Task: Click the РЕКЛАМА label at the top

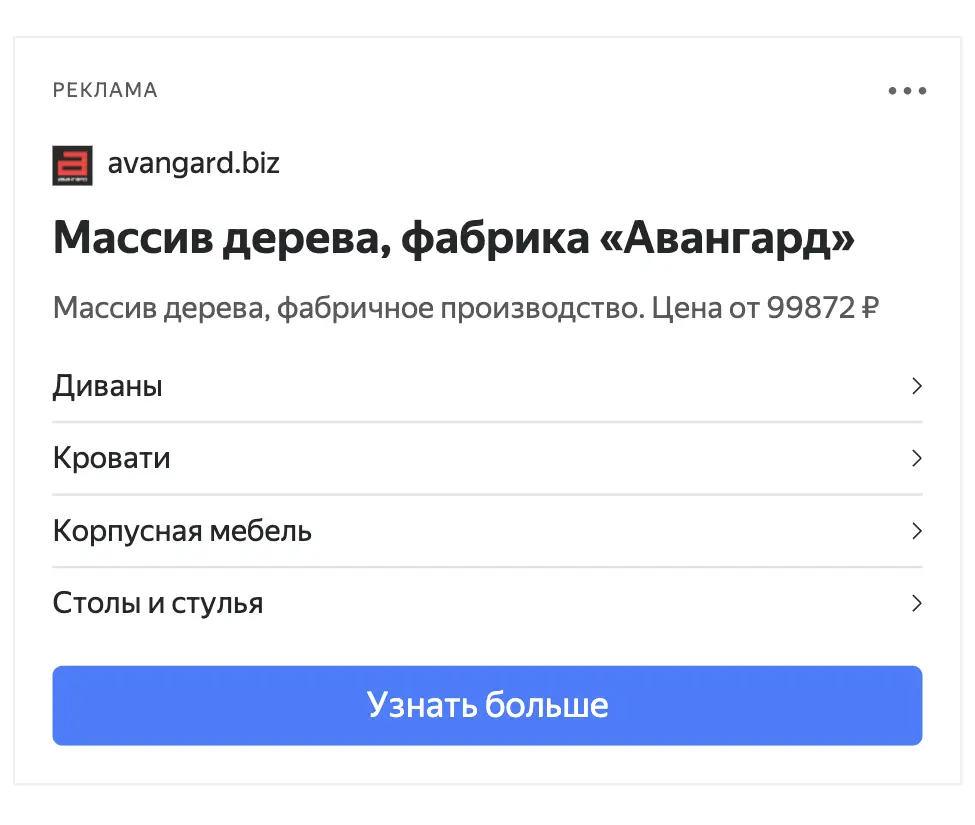Action: coord(105,90)
